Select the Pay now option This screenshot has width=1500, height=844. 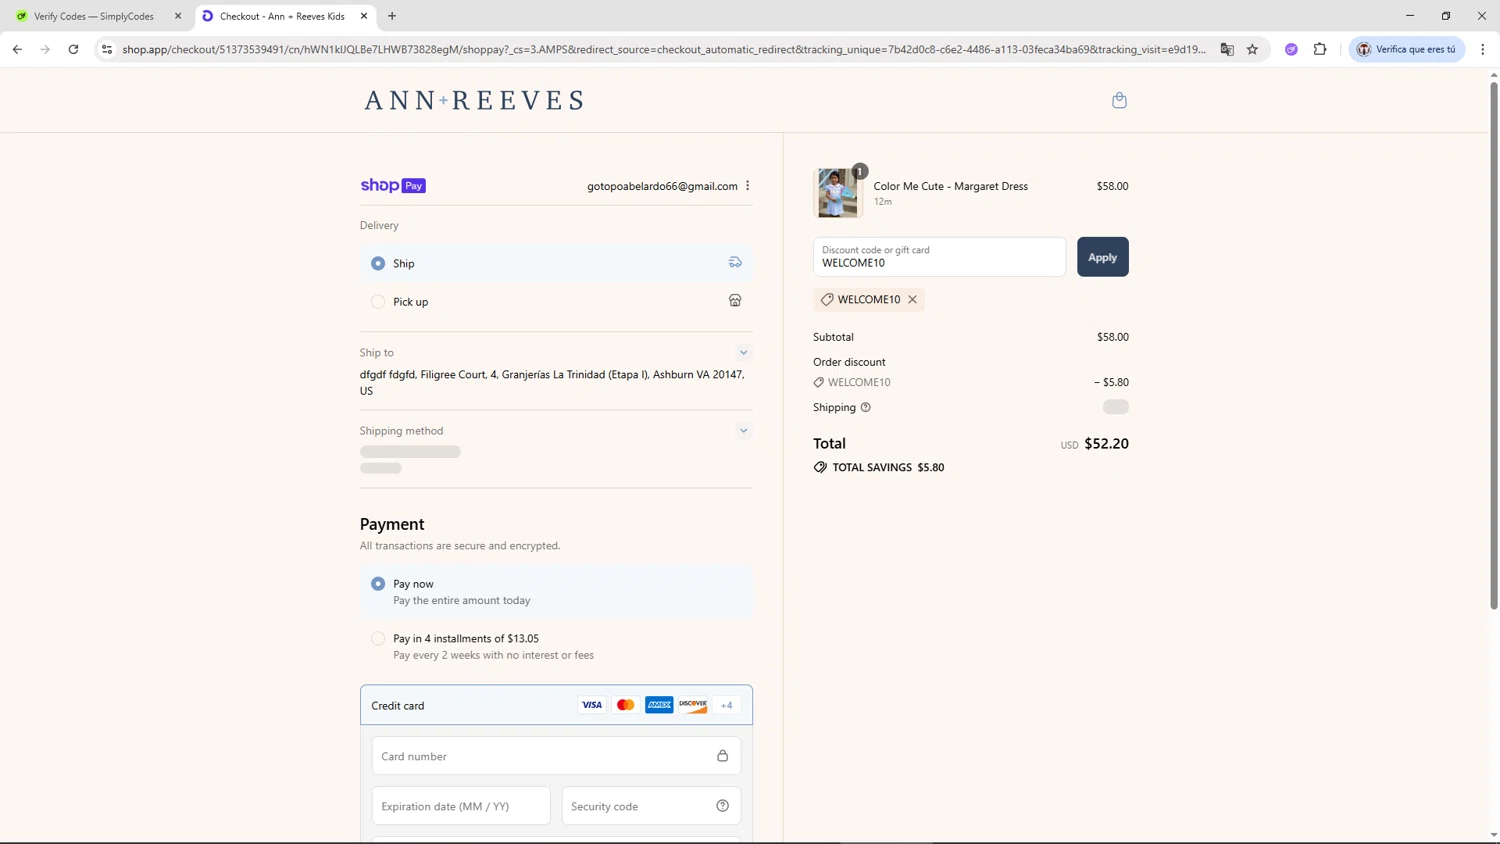point(378,584)
